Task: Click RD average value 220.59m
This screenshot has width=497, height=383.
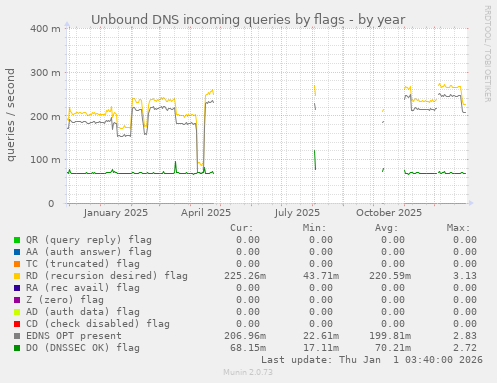Action: (390, 276)
